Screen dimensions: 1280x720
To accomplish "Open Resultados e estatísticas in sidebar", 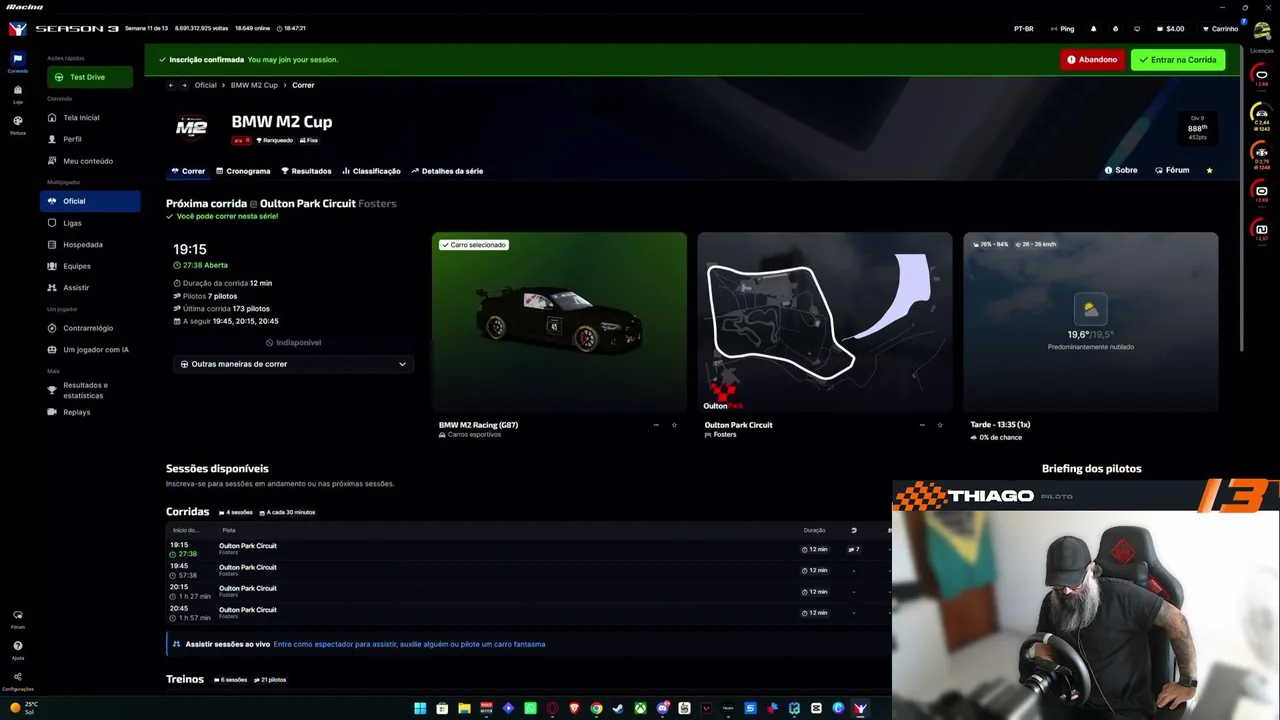I will click(90, 390).
